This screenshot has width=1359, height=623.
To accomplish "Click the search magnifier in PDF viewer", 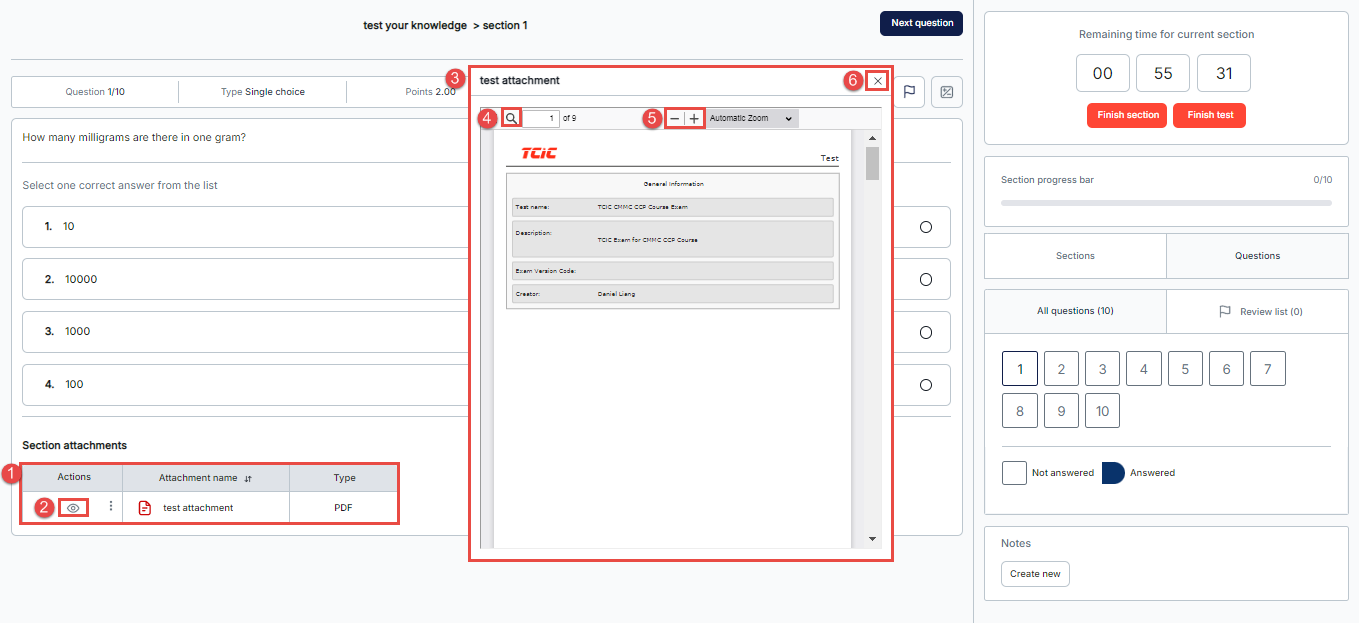I will coord(511,118).
